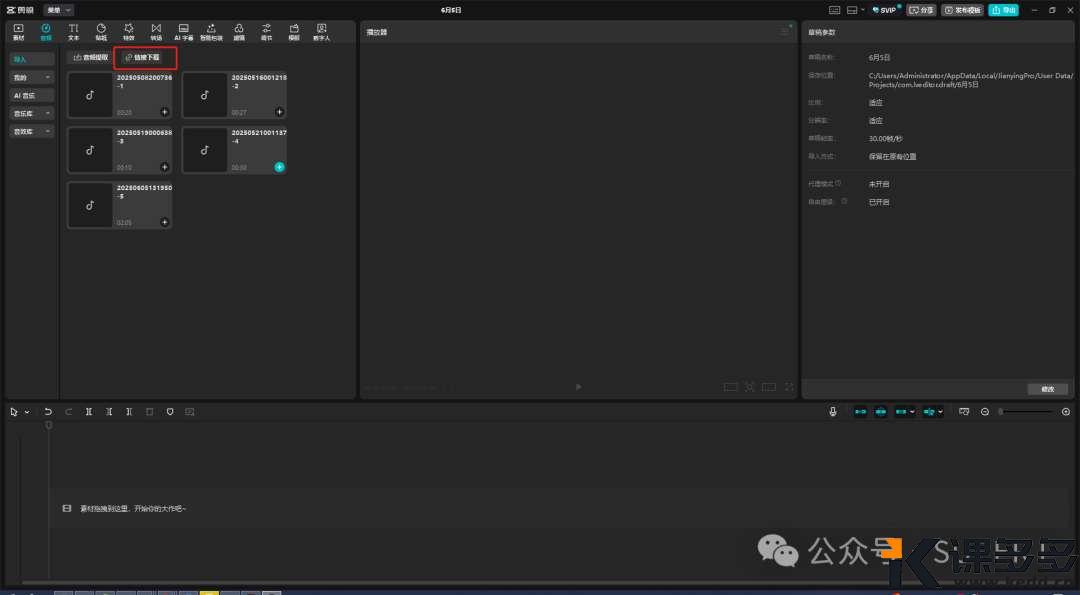Image resolution: width=1080 pixels, height=595 pixels.
Task: Toggle main track magnet snapping
Action: pos(860,412)
